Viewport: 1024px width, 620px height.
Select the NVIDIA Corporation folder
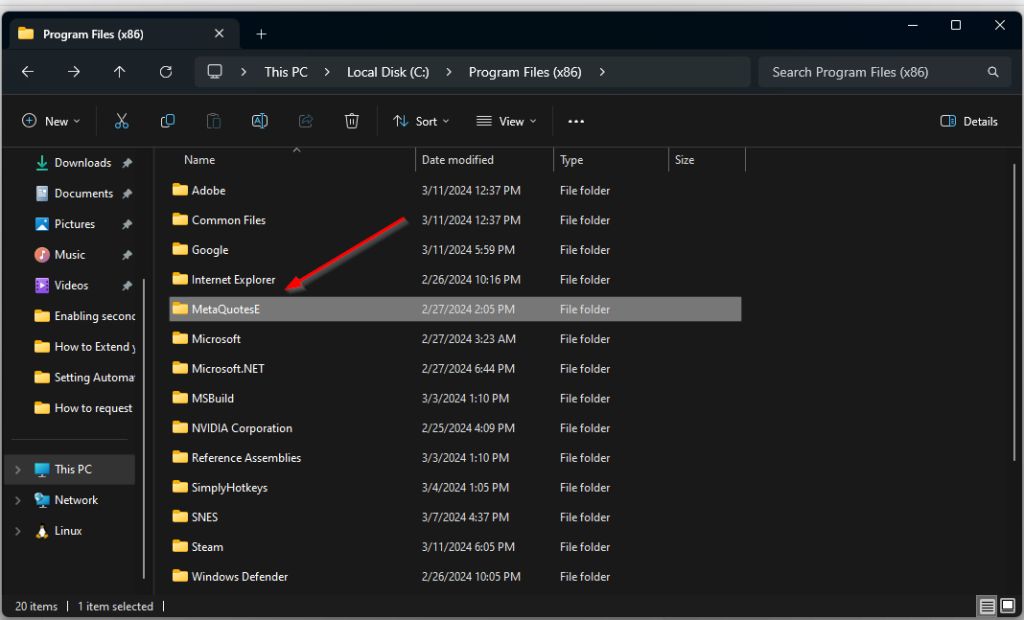pyautogui.click(x=242, y=428)
